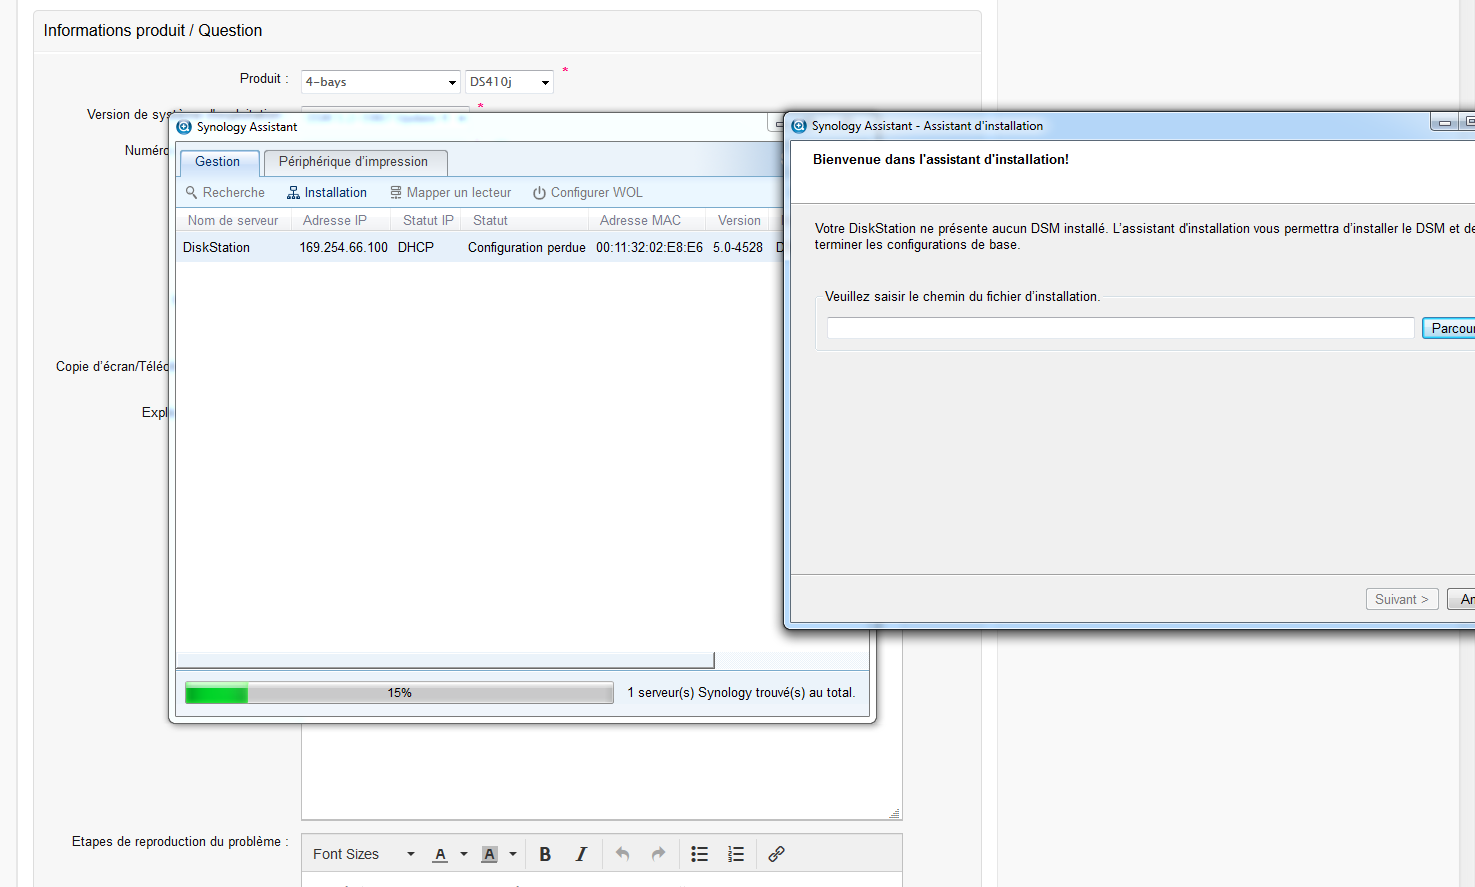Click '1 serveur(s) Synology trouvé(s)' status text
Screen dimensions: 1475x887
tap(741, 692)
